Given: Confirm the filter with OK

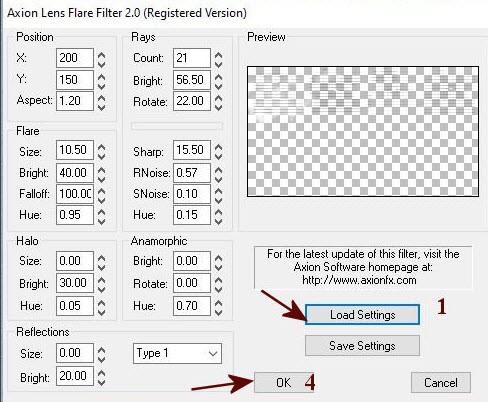Looking at the screenshot, I should coord(284,382).
